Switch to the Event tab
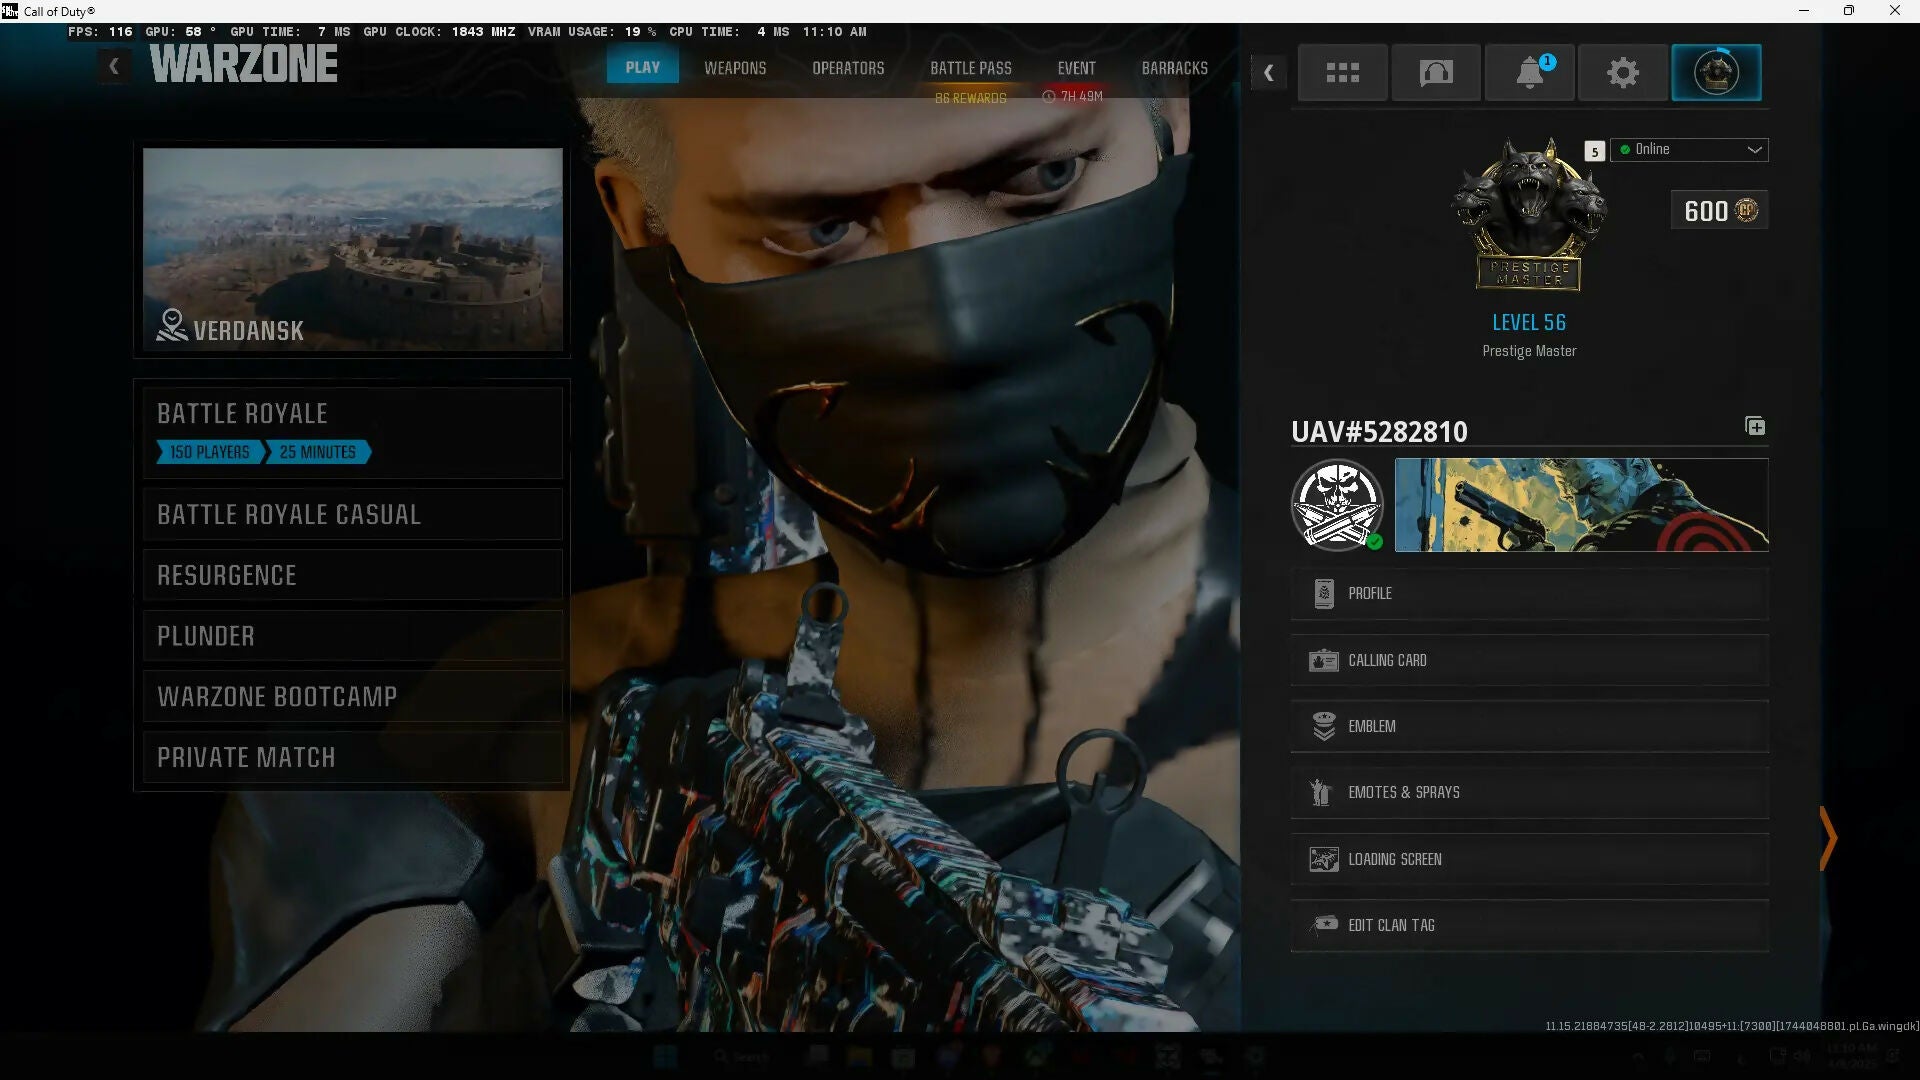 1076,68
